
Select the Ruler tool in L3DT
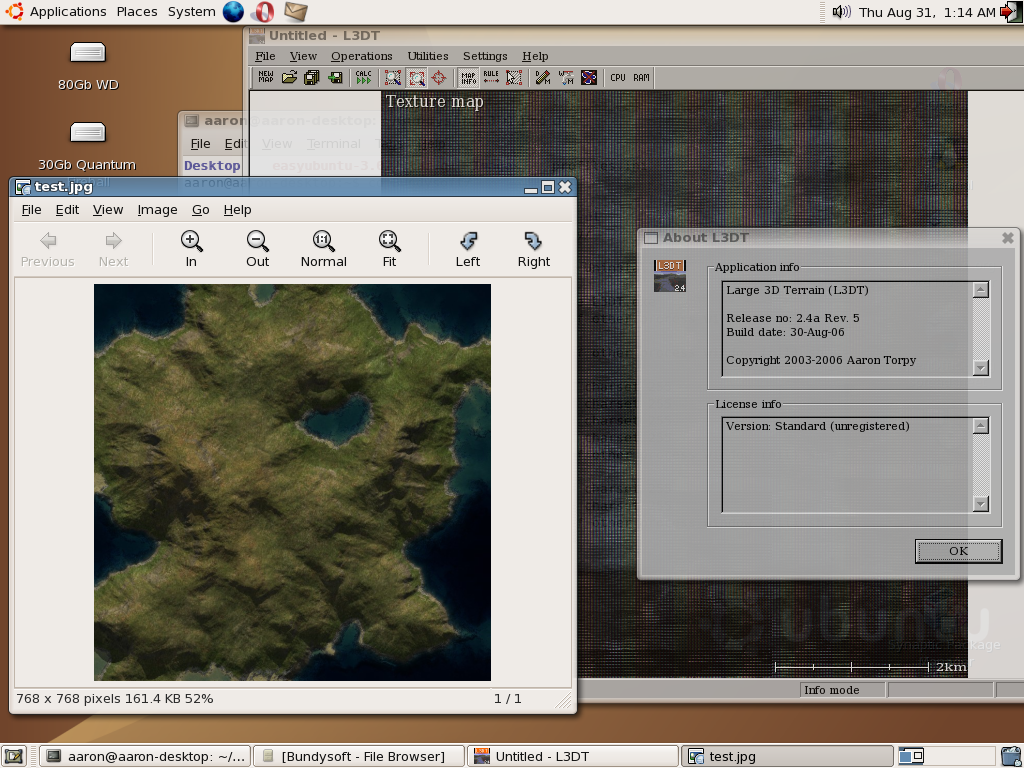click(x=491, y=77)
